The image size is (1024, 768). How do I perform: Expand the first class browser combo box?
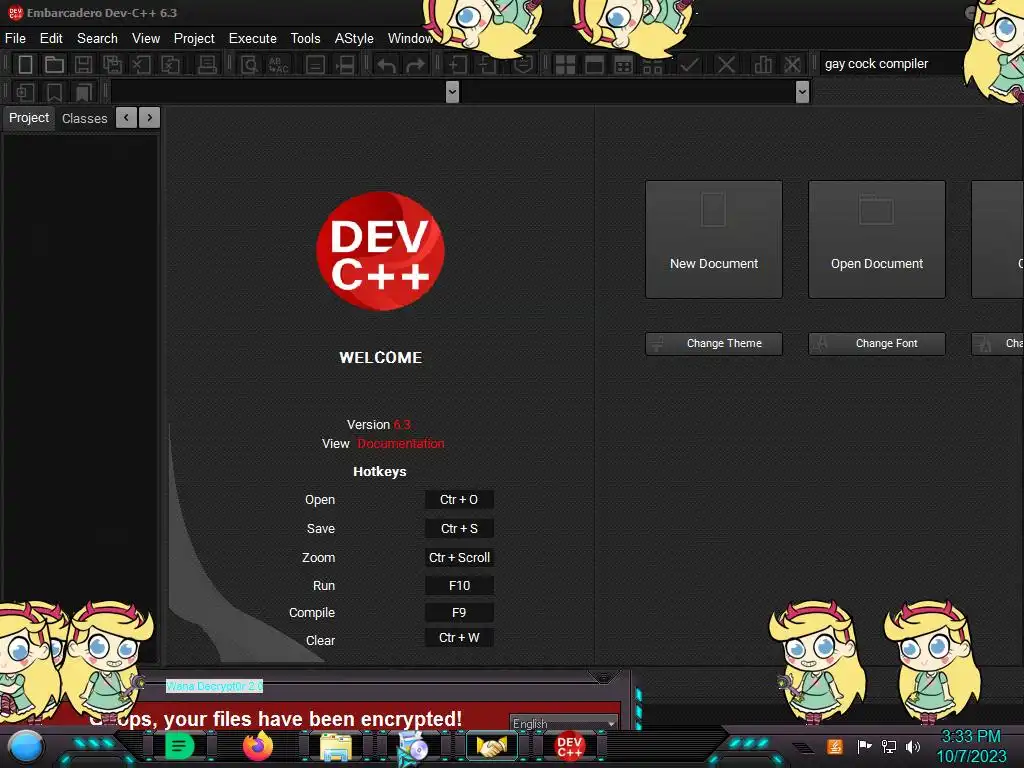[x=452, y=92]
